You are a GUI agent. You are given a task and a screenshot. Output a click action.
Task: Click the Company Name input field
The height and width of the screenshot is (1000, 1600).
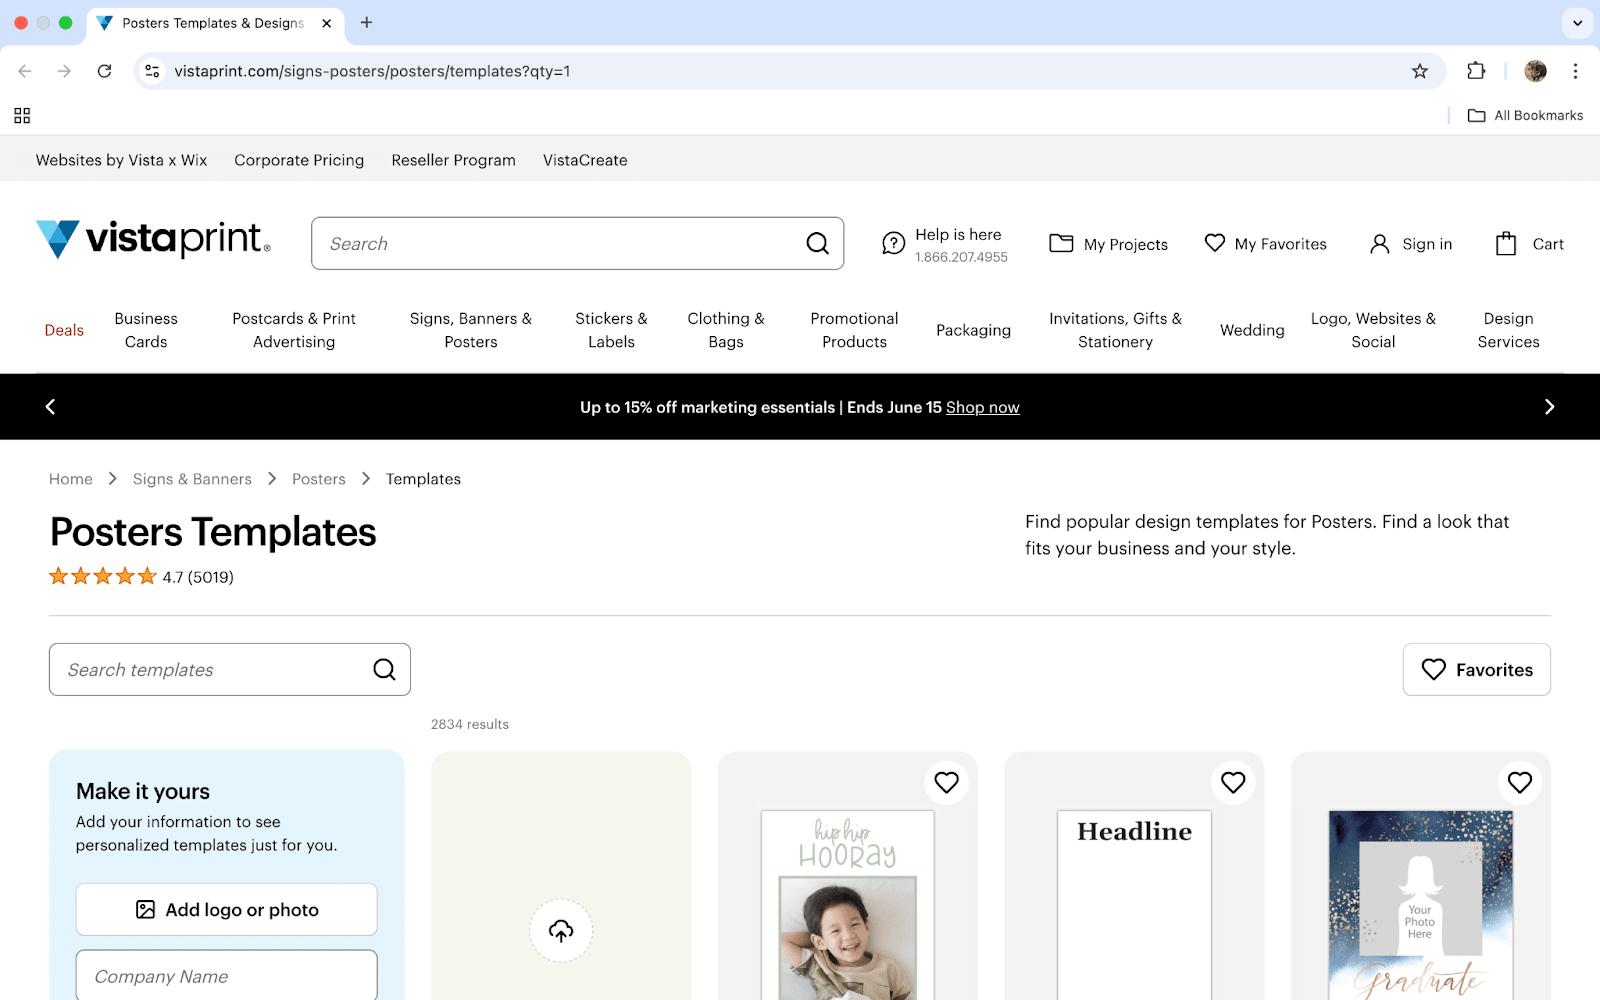pyautogui.click(x=226, y=976)
